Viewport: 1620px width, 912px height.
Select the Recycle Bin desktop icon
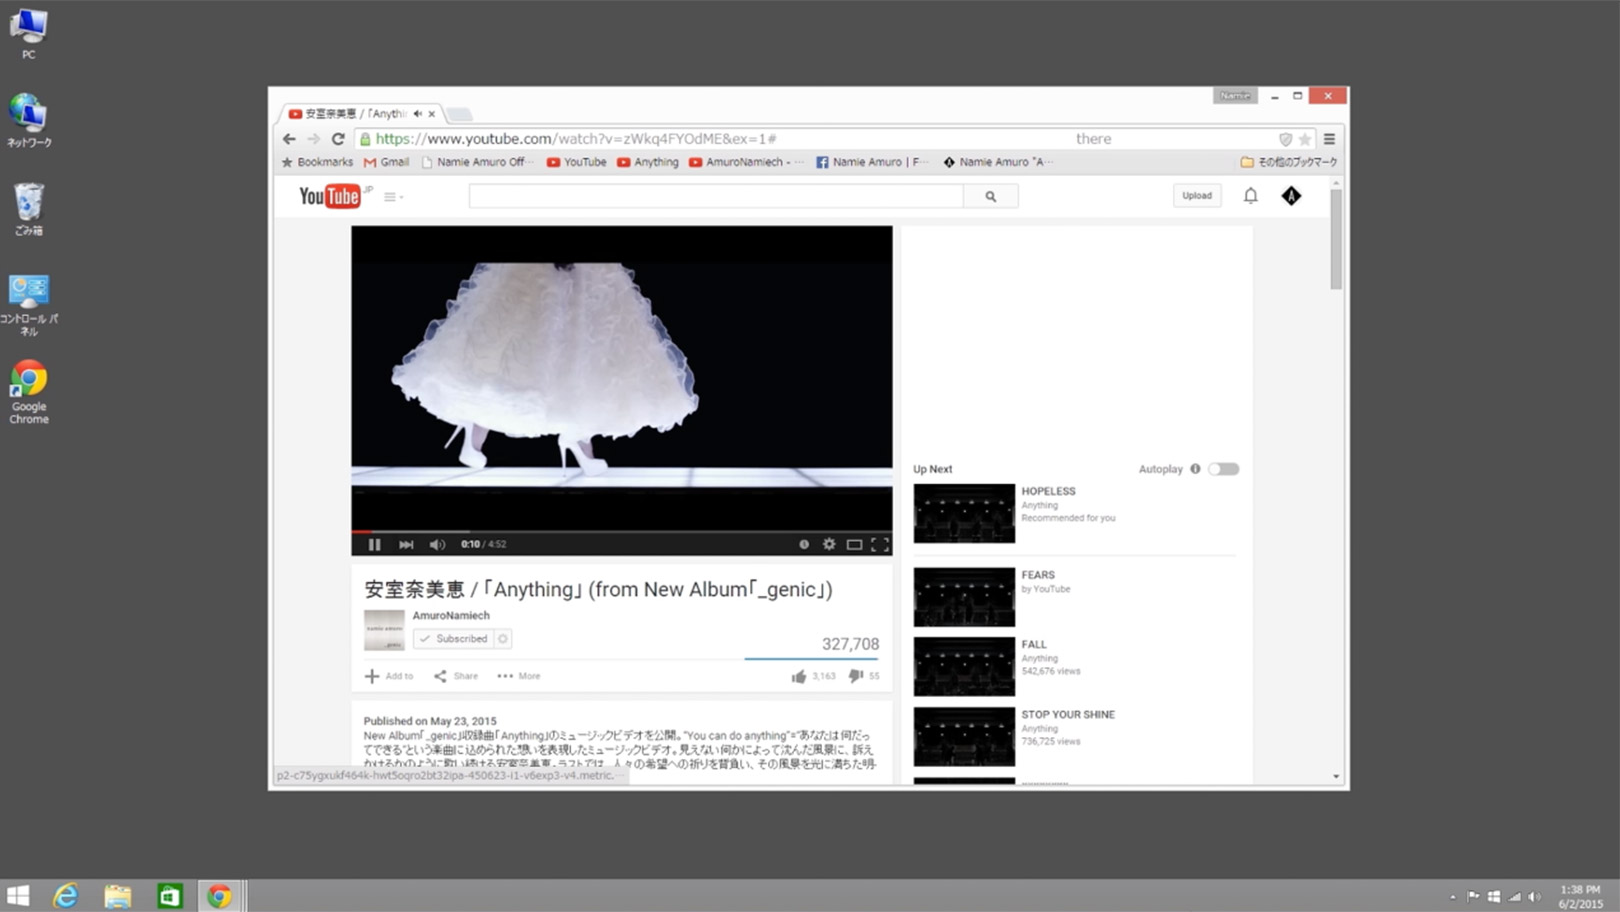pos(29,209)
